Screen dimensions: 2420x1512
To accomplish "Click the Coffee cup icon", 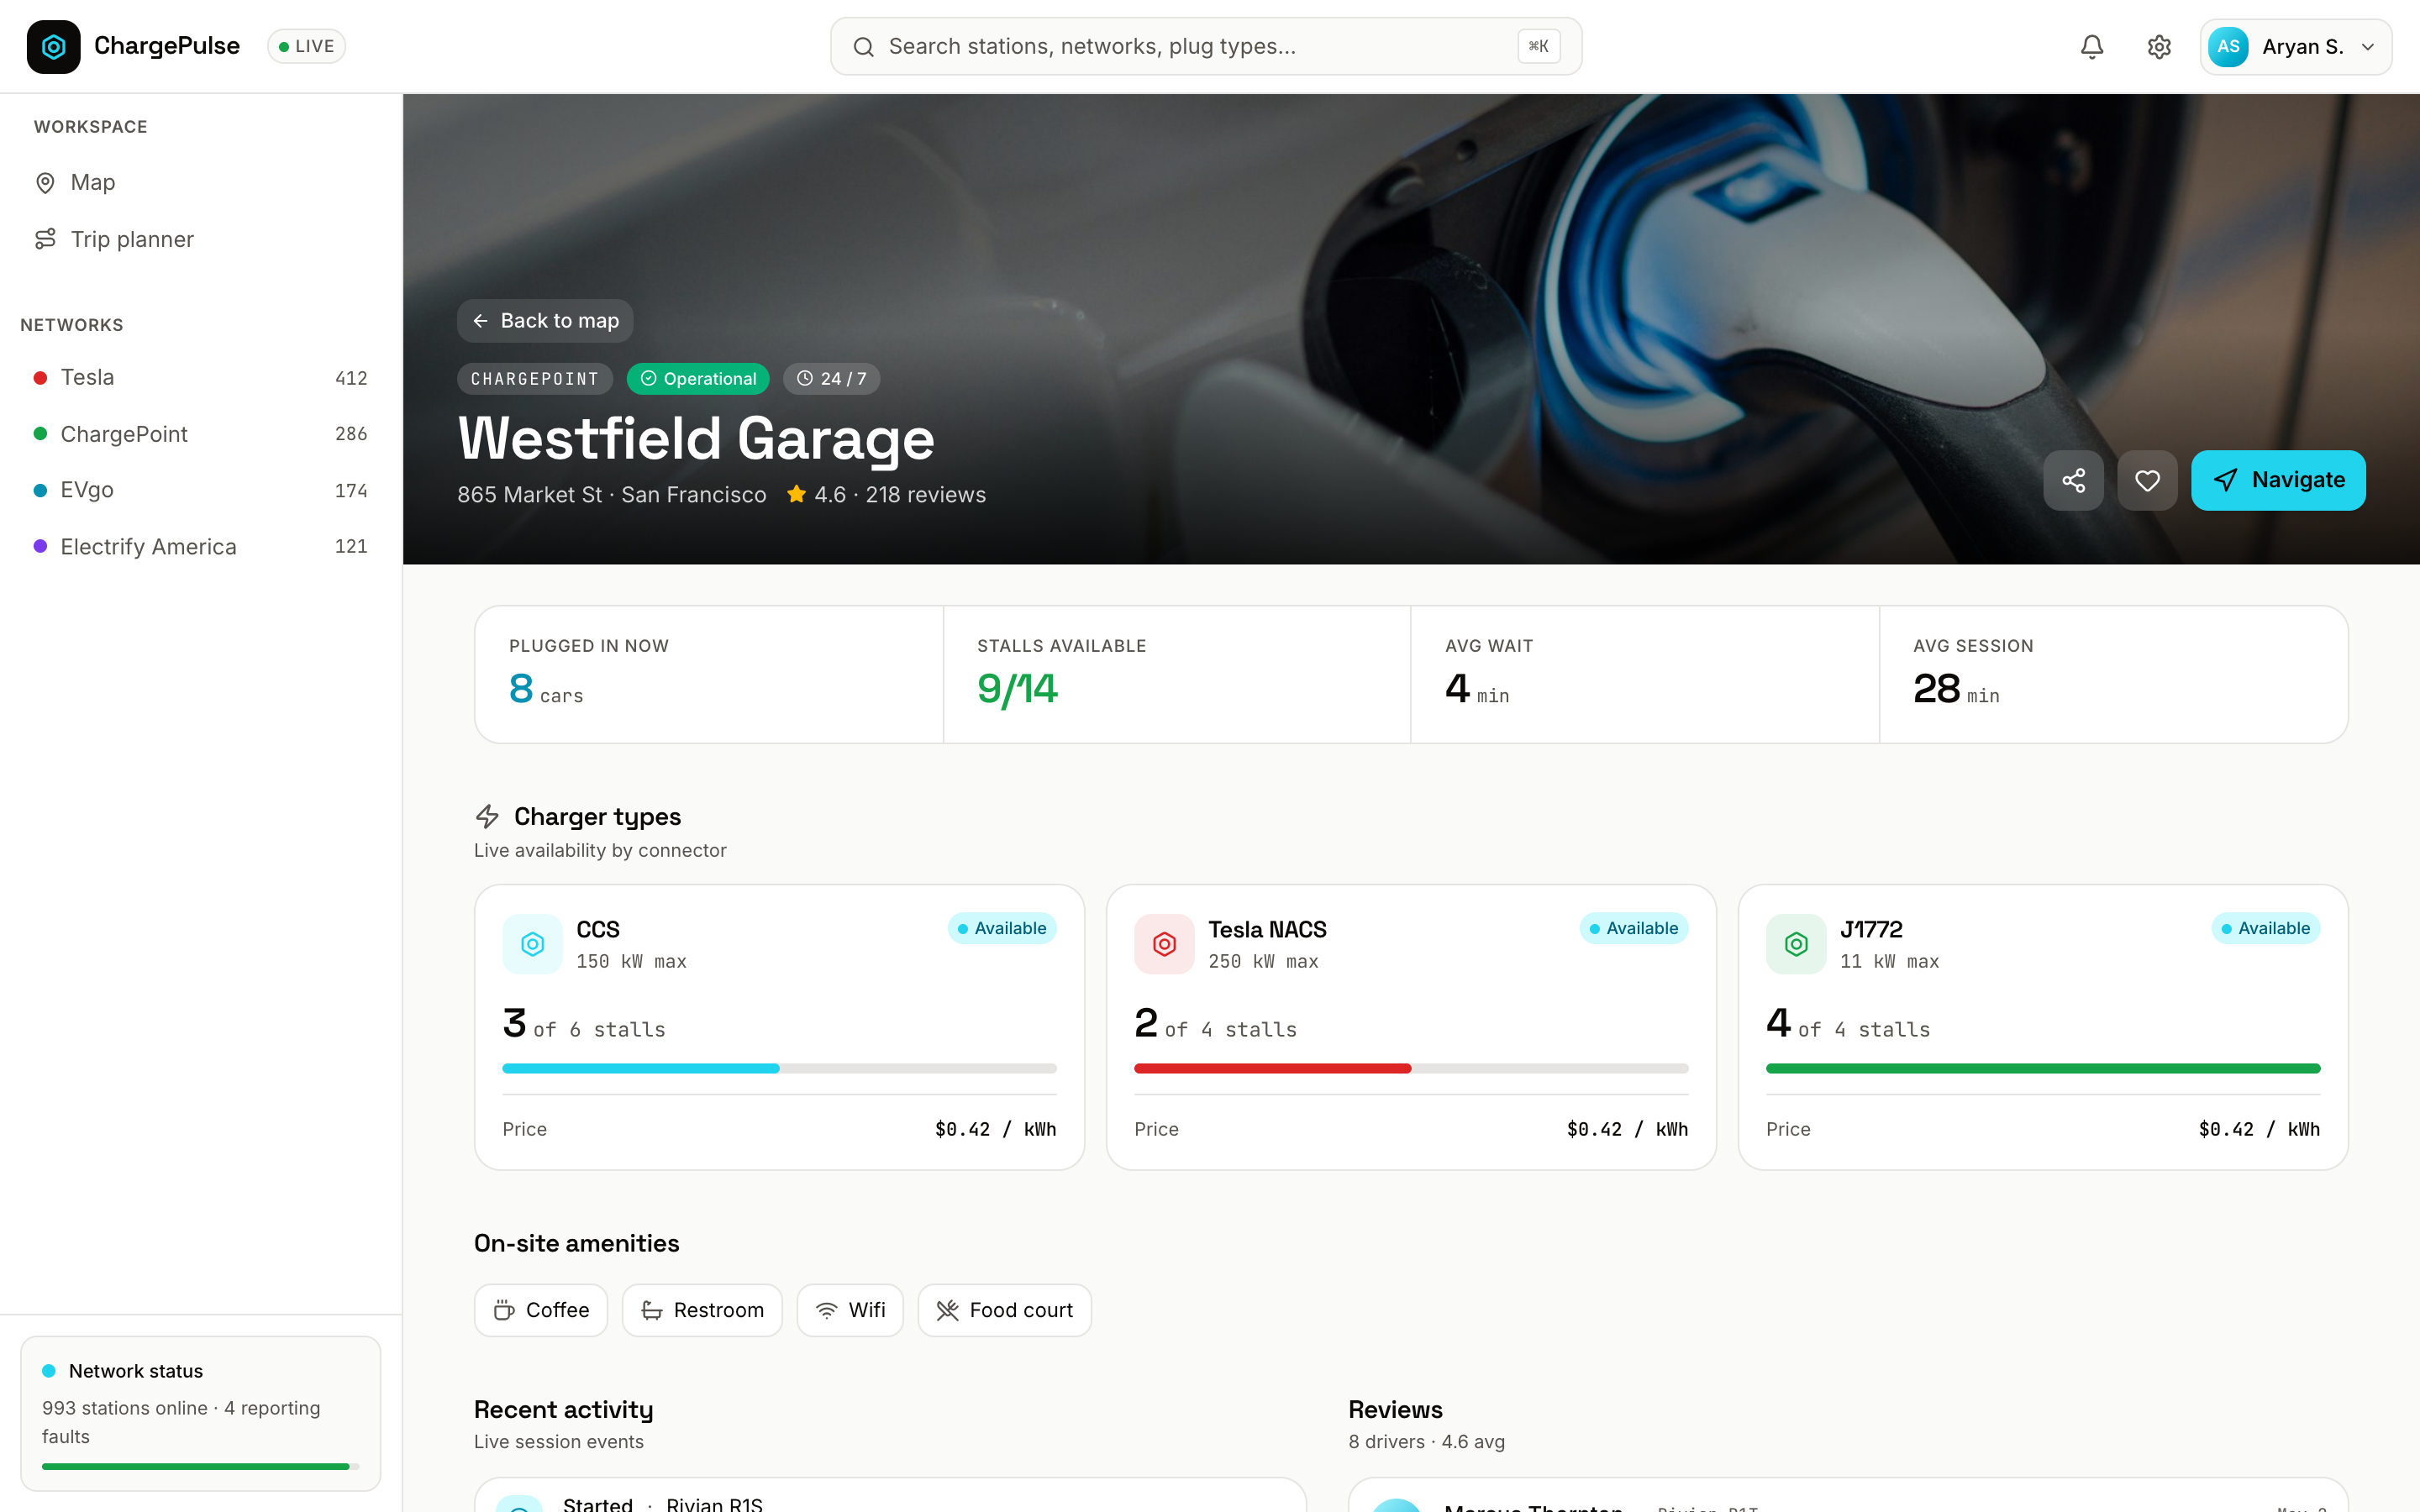I will point(504,1310).
